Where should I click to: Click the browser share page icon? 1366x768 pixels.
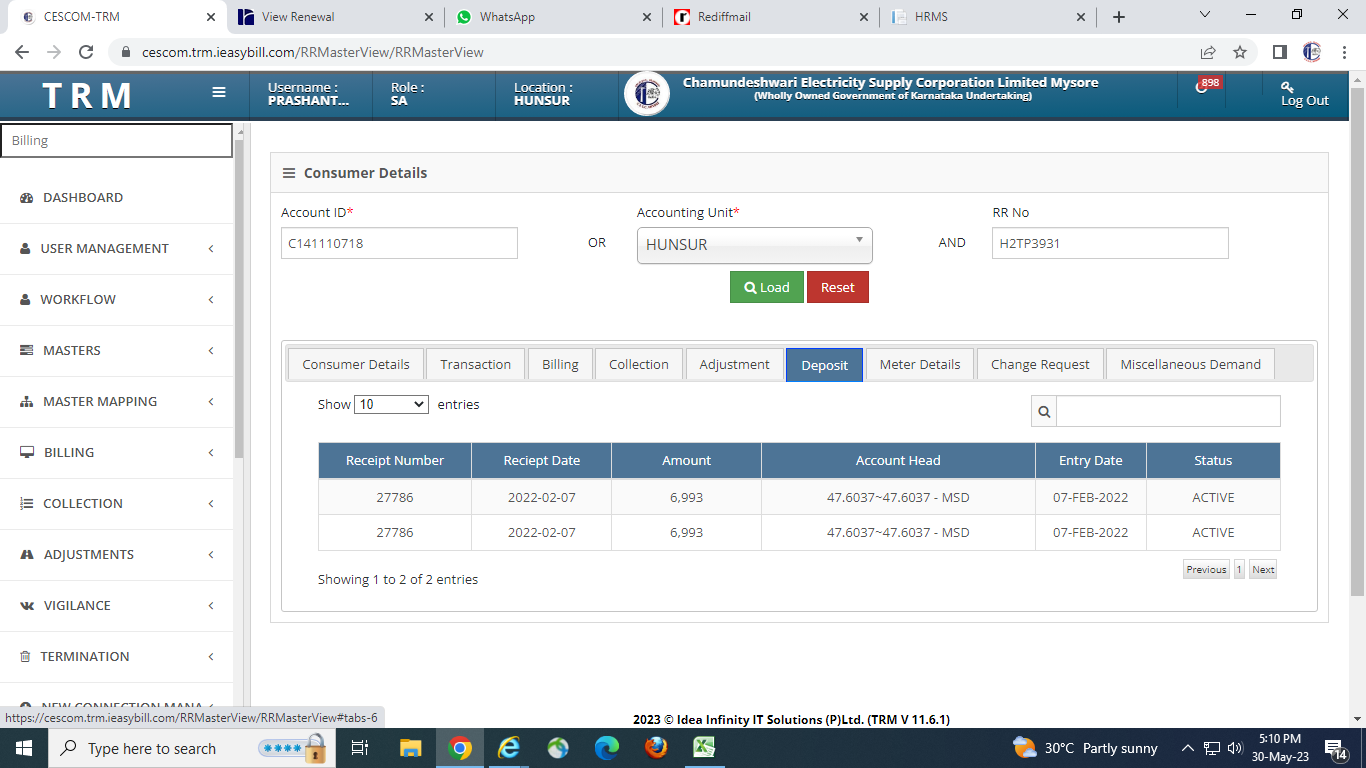tap(1208, 52)
